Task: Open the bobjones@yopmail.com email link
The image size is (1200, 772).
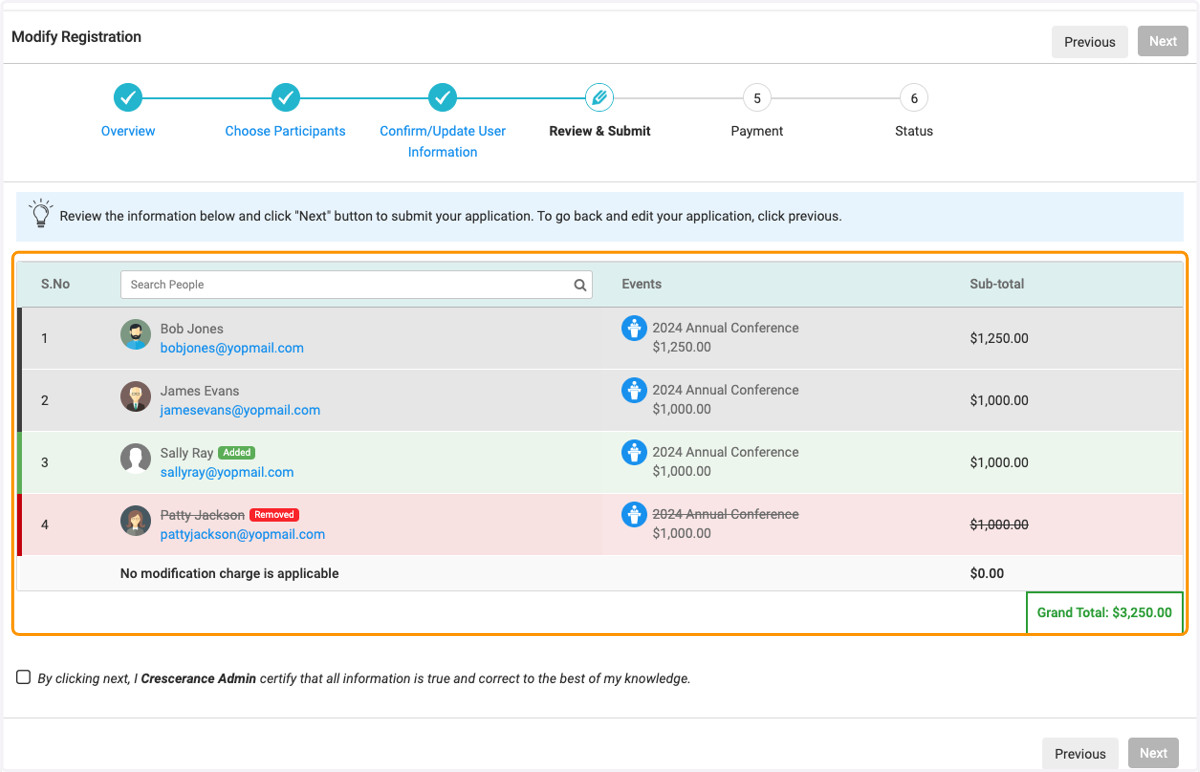Action: point(232,348)
